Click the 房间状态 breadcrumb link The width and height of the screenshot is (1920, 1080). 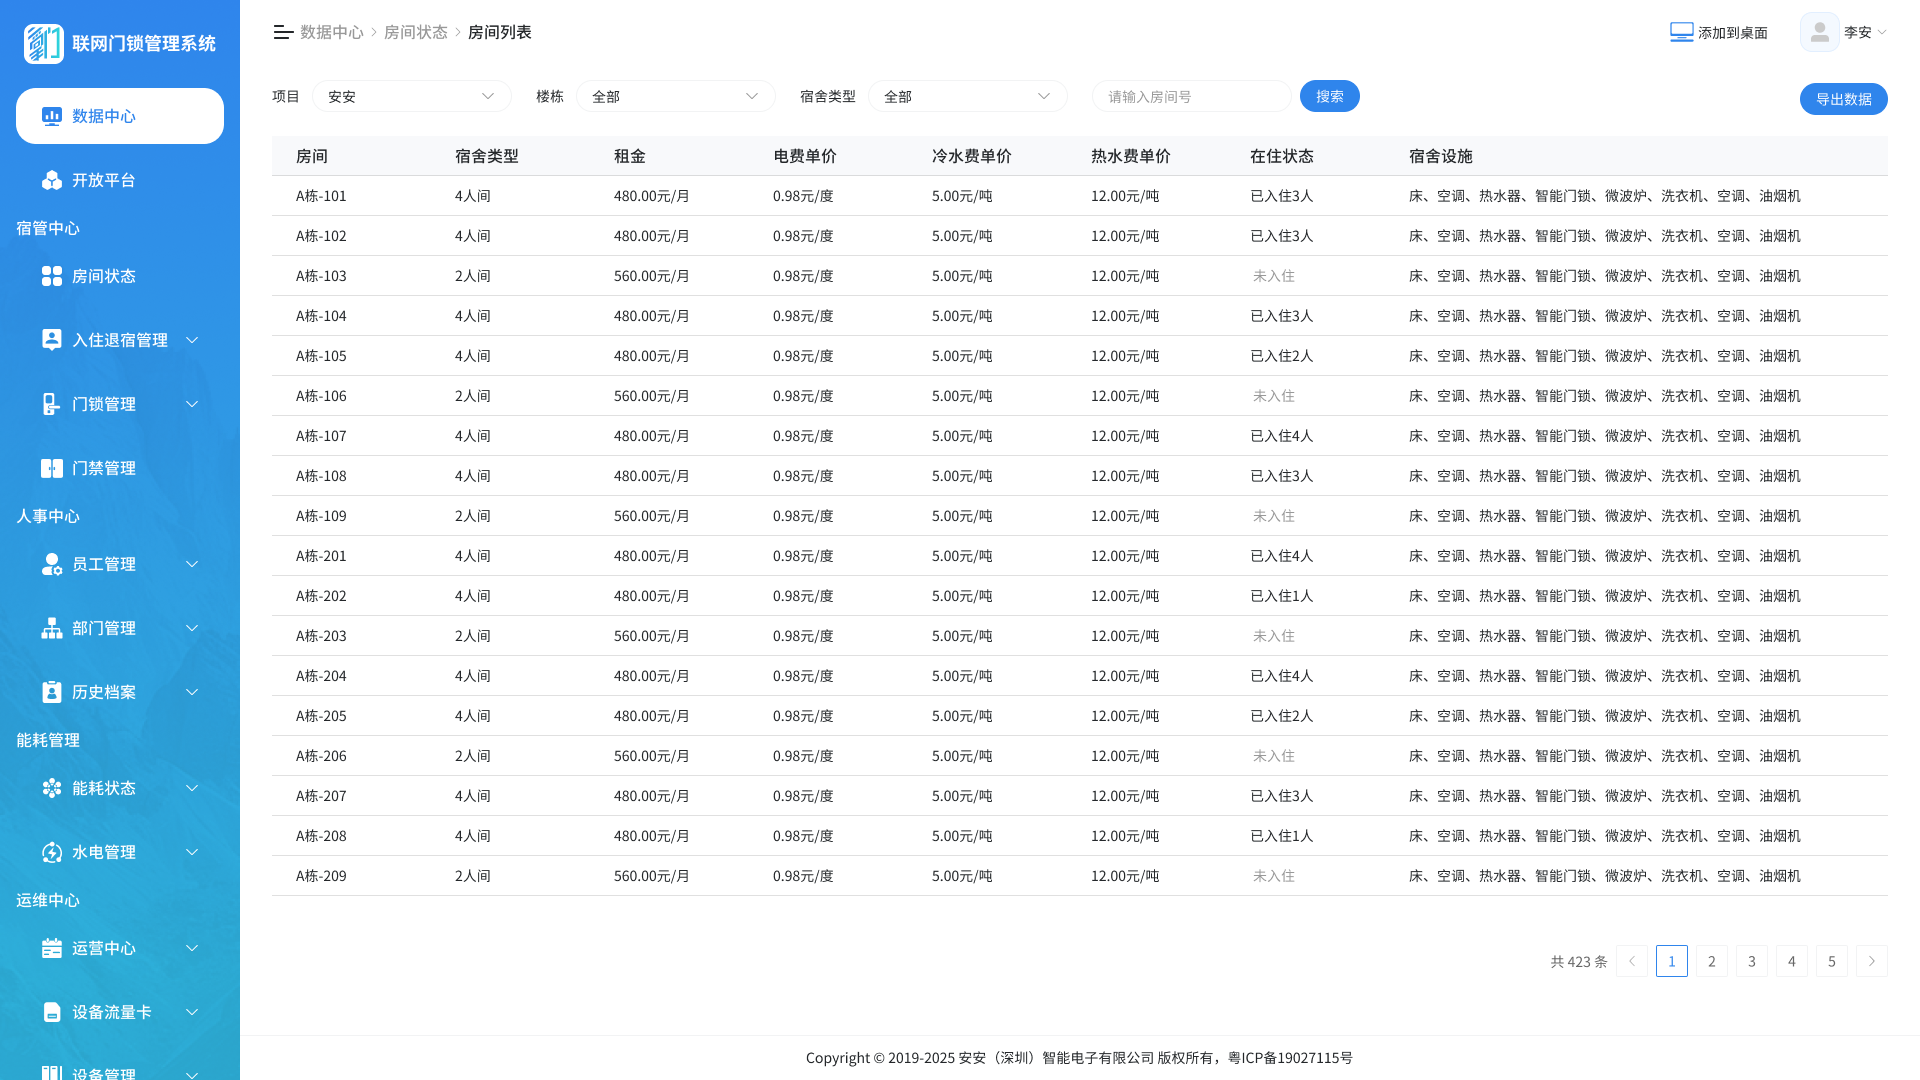point(416,32)
